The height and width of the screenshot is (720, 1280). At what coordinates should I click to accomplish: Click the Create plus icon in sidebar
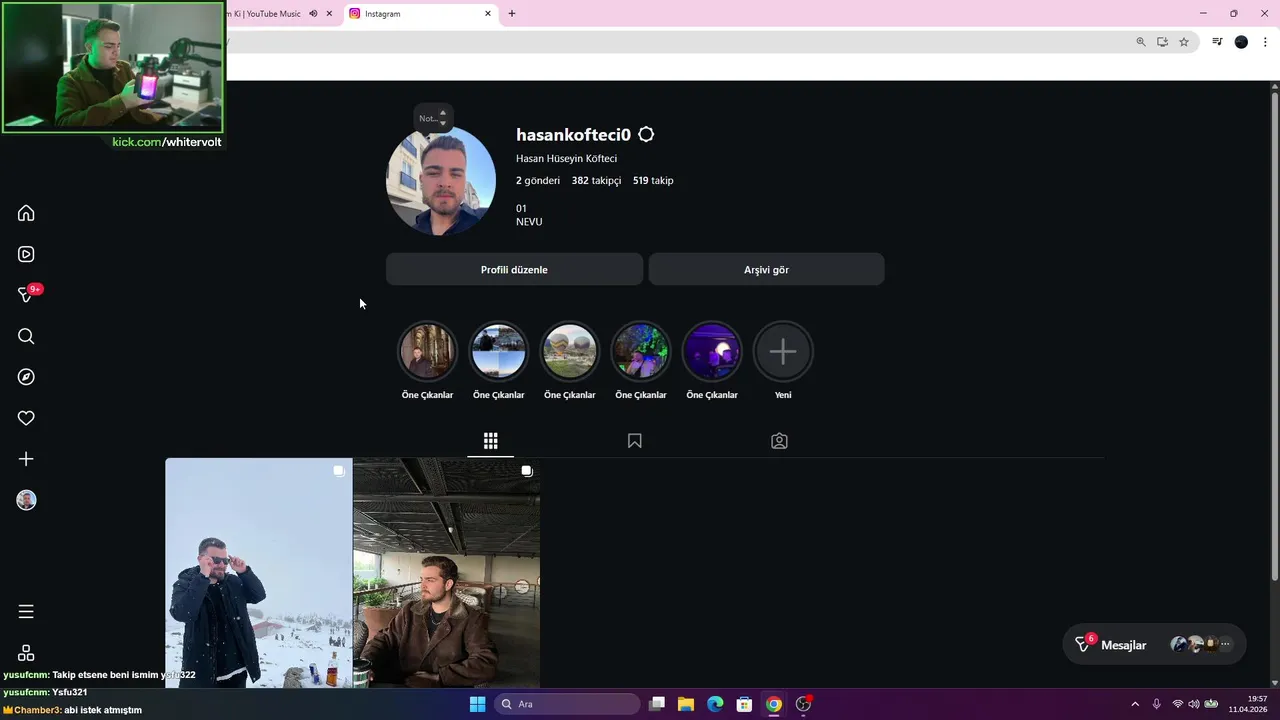pos(26,459)
